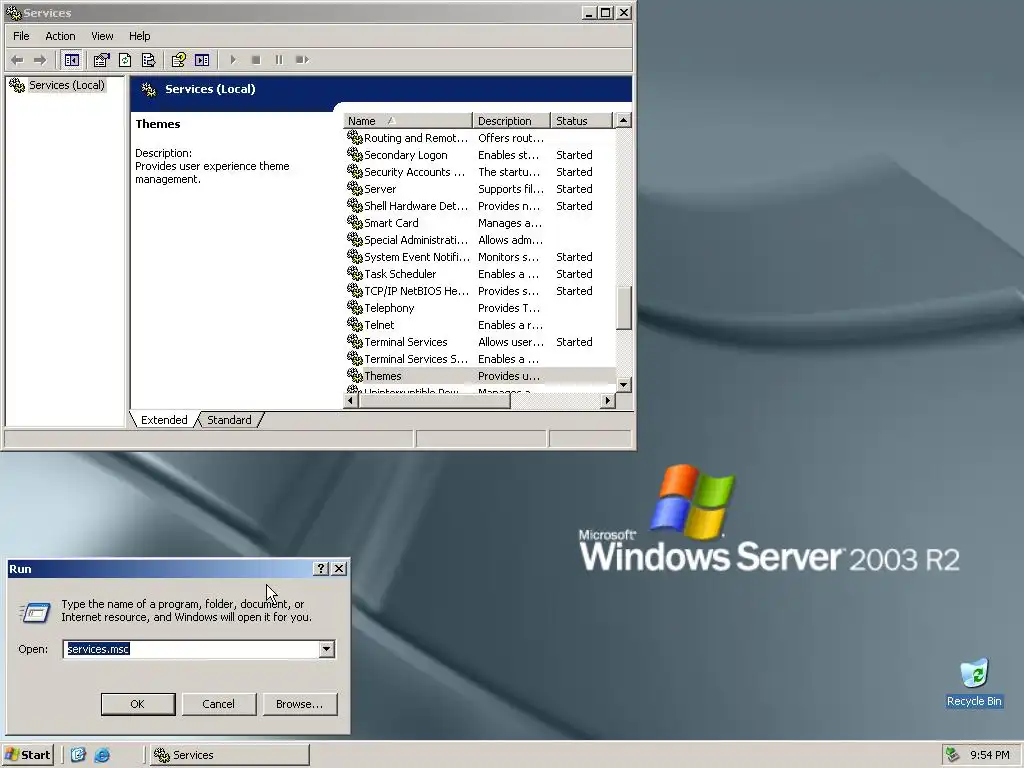Click Started status of Secondary Logon

(x=574, y=155)
